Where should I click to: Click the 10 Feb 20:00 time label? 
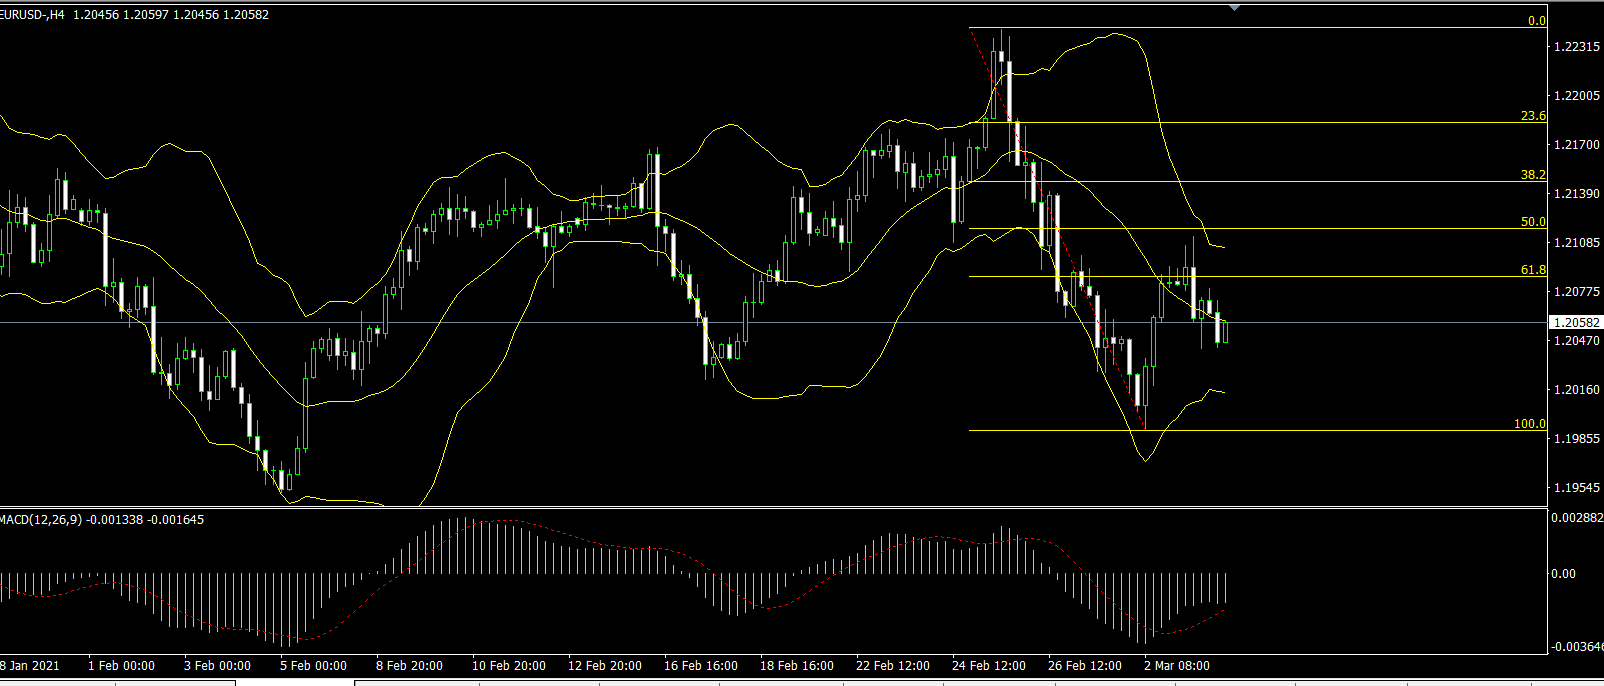click(509, 666)
